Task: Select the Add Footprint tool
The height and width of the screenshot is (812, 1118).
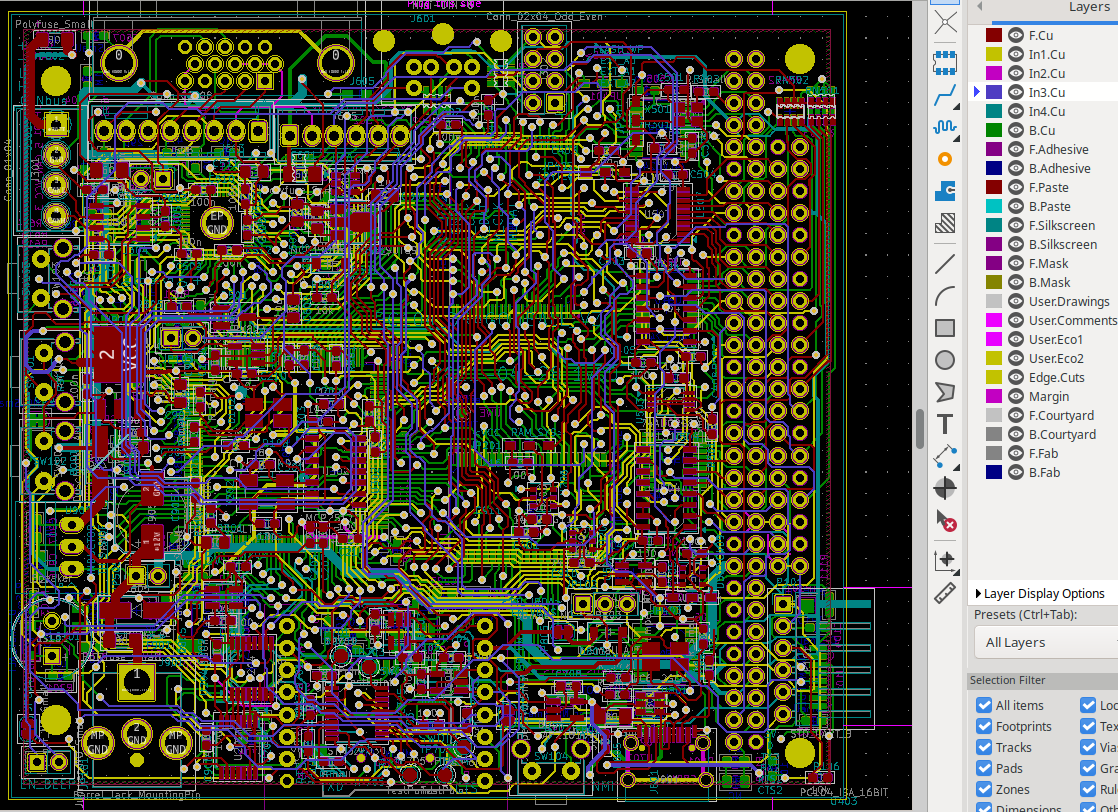Action: [x=945, y=62]
